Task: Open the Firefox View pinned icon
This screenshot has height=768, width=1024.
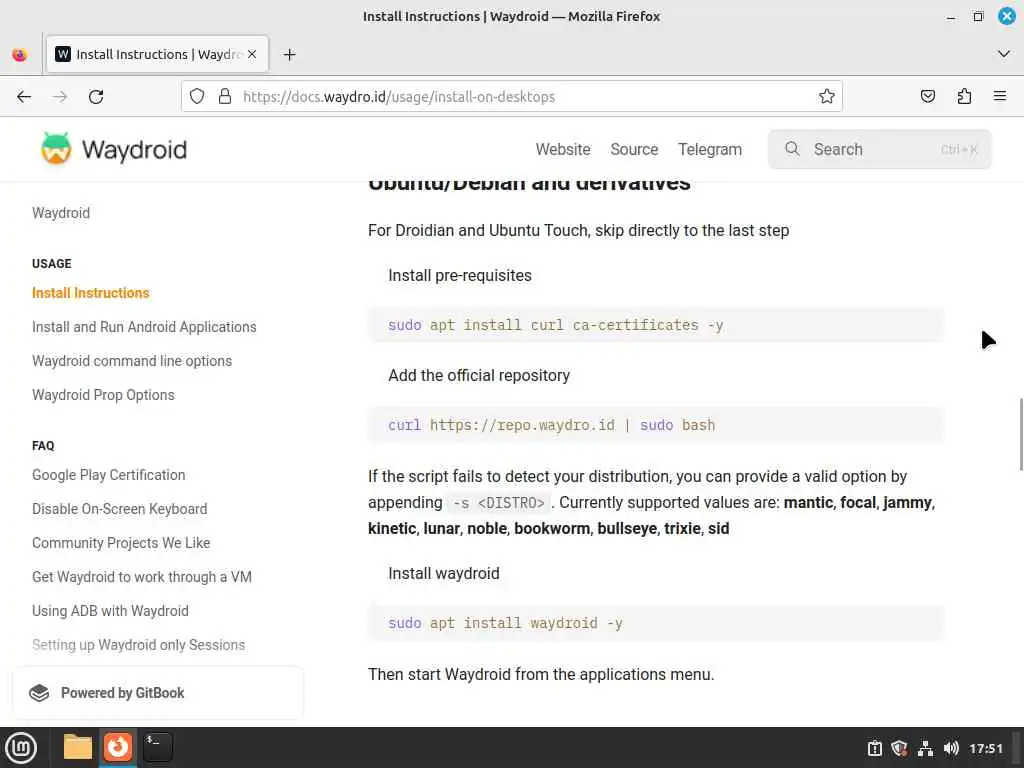Action: coord(20,55)
